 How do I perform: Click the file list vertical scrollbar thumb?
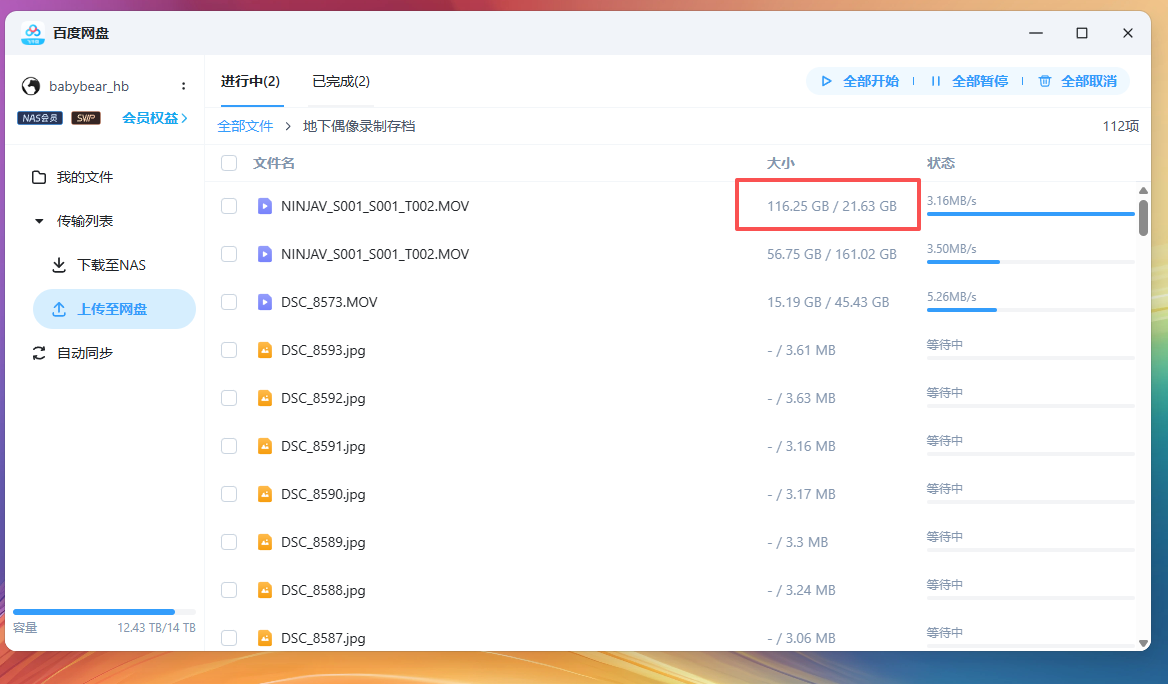pyautogui.click(x=1143, y=217)
